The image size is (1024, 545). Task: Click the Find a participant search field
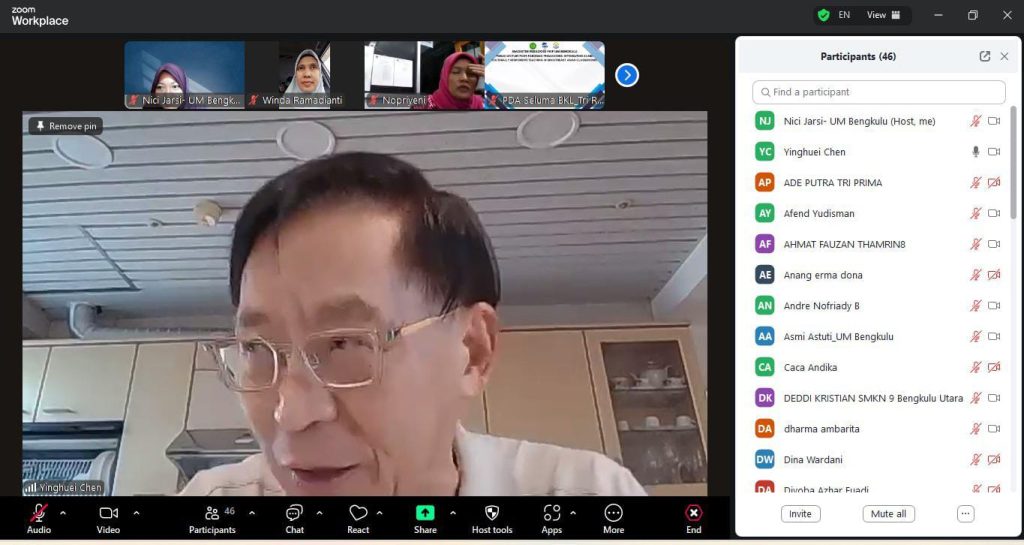(x=879, y=92)
